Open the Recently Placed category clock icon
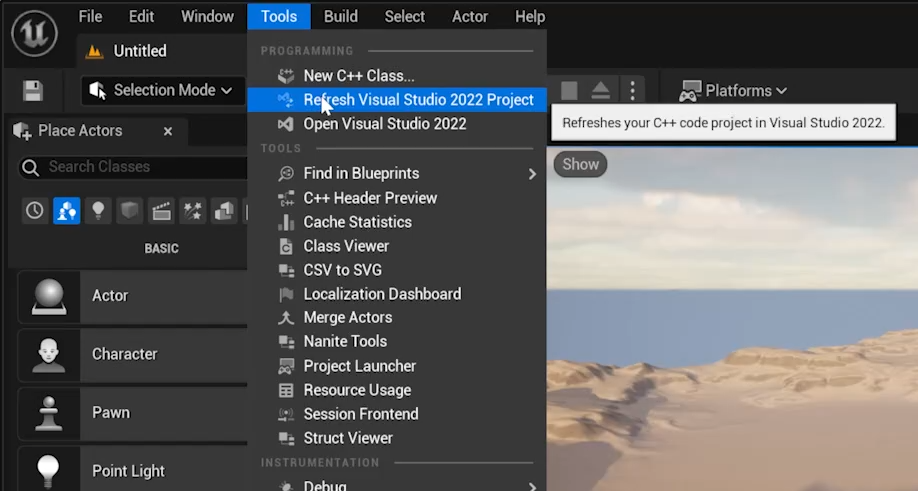Viewport: 918px width, 491px height. pos(35,210)
